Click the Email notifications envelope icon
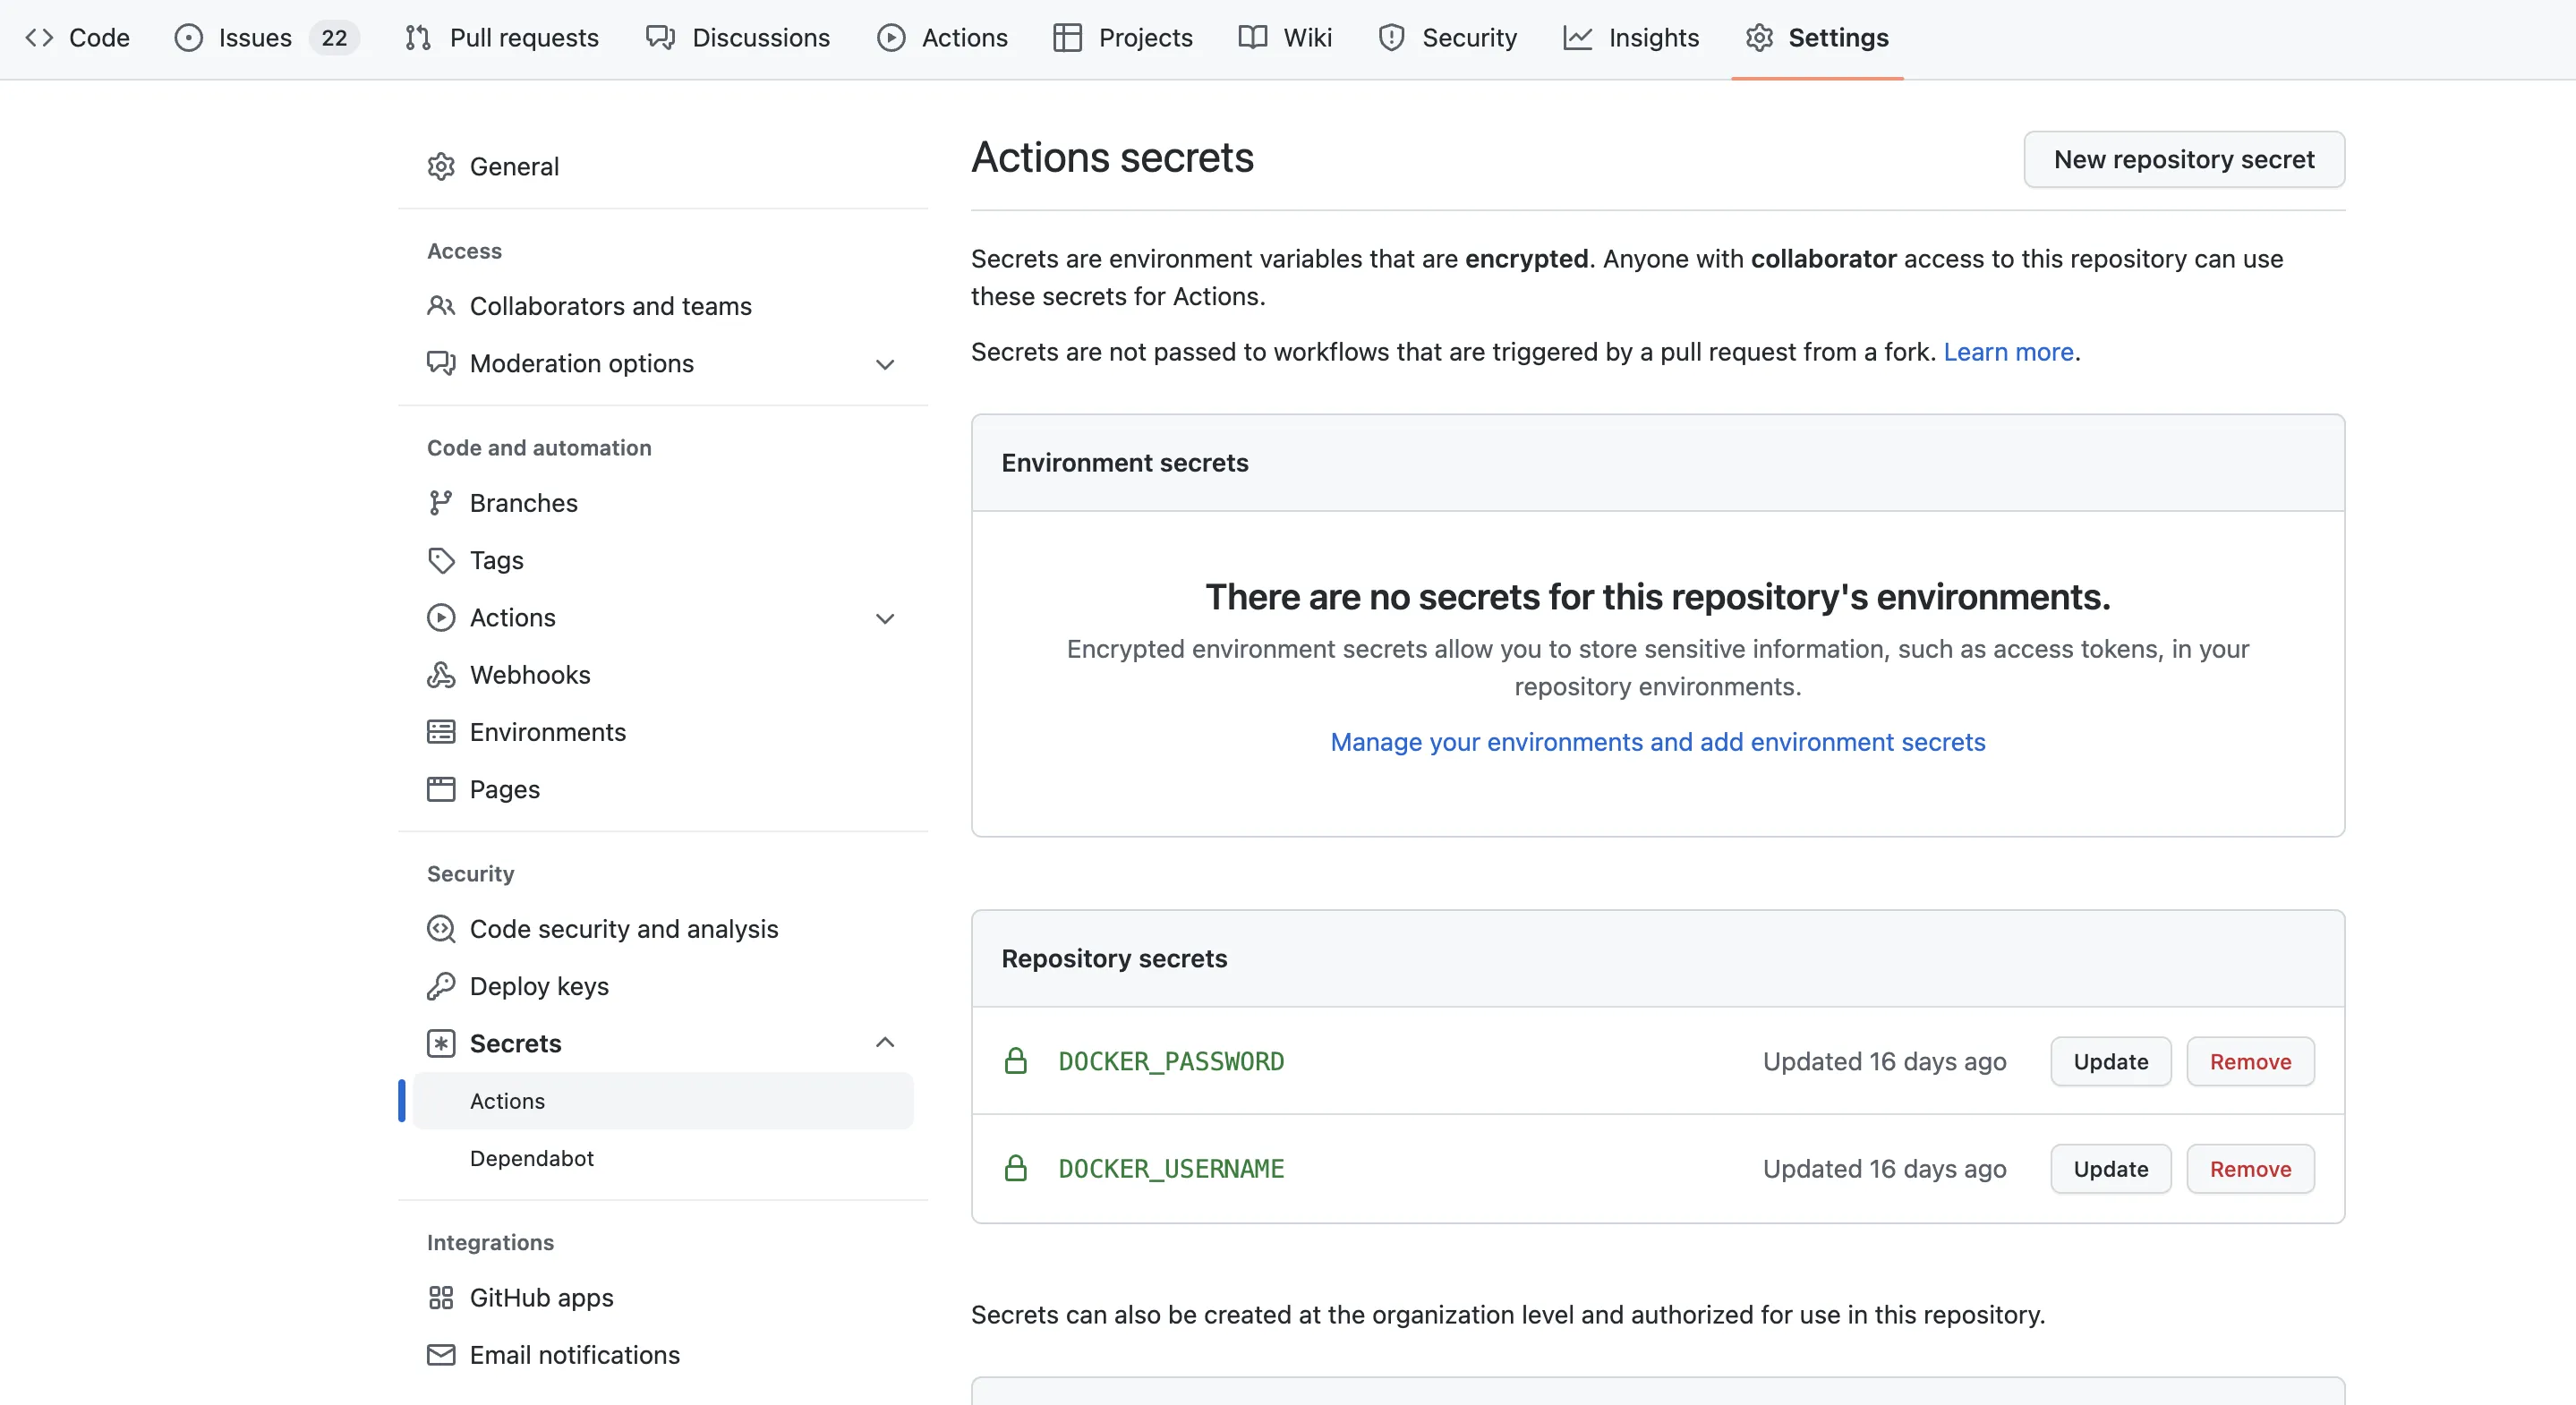The width and height of the screenshot is (2576, 1405). 440,1355
